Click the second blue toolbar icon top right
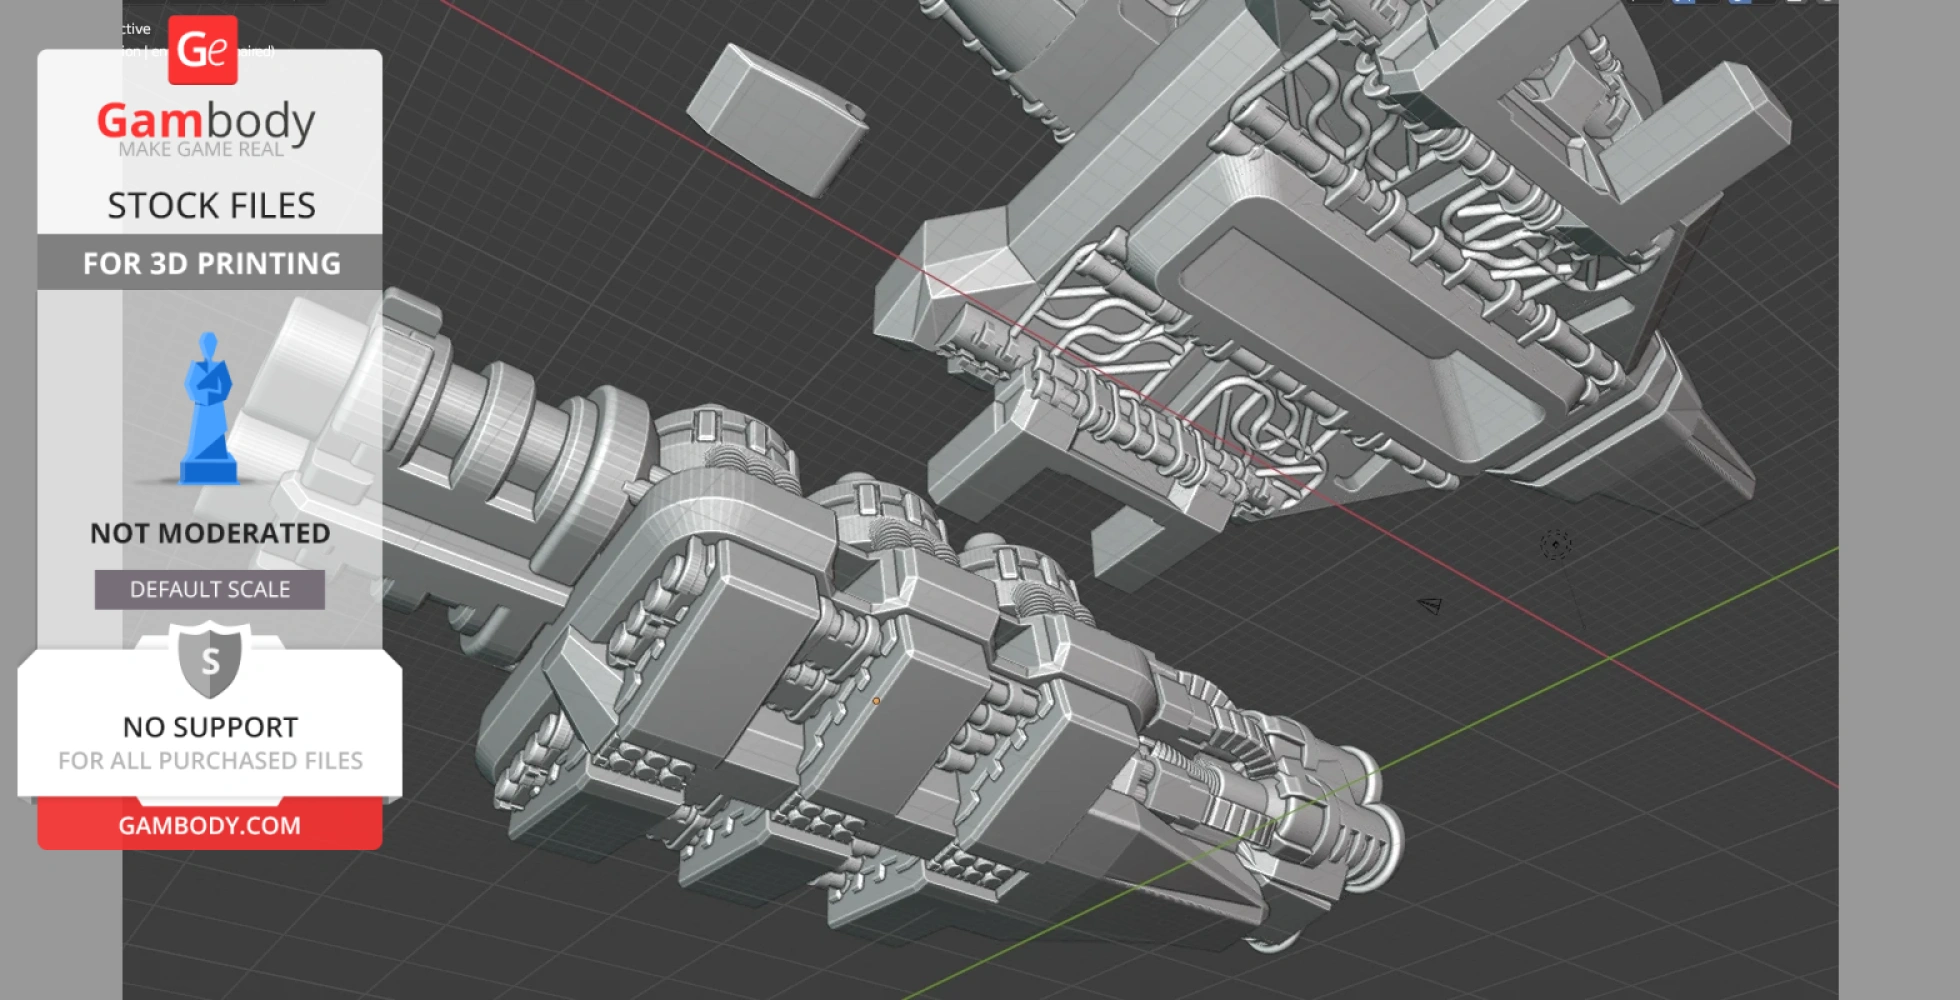The image size is (1960, 1000). click(1742, 4)
